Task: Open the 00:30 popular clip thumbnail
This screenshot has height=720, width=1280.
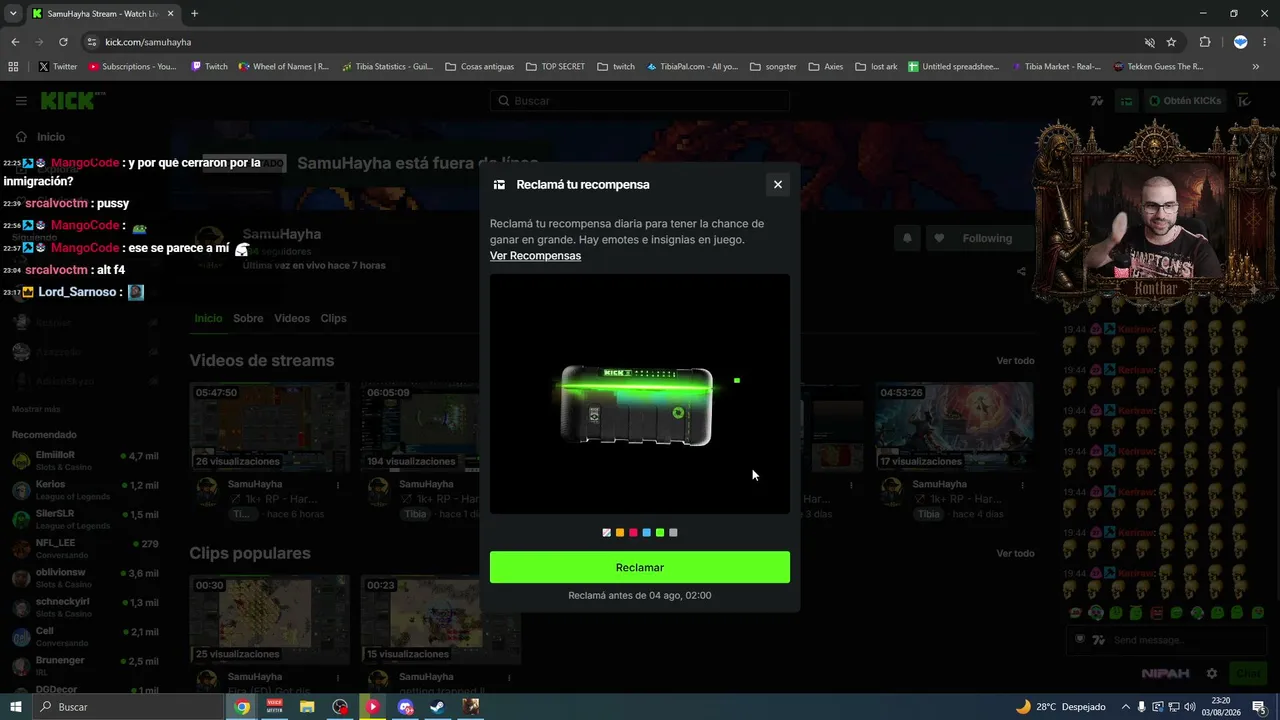Action: [x=270, y=619]
